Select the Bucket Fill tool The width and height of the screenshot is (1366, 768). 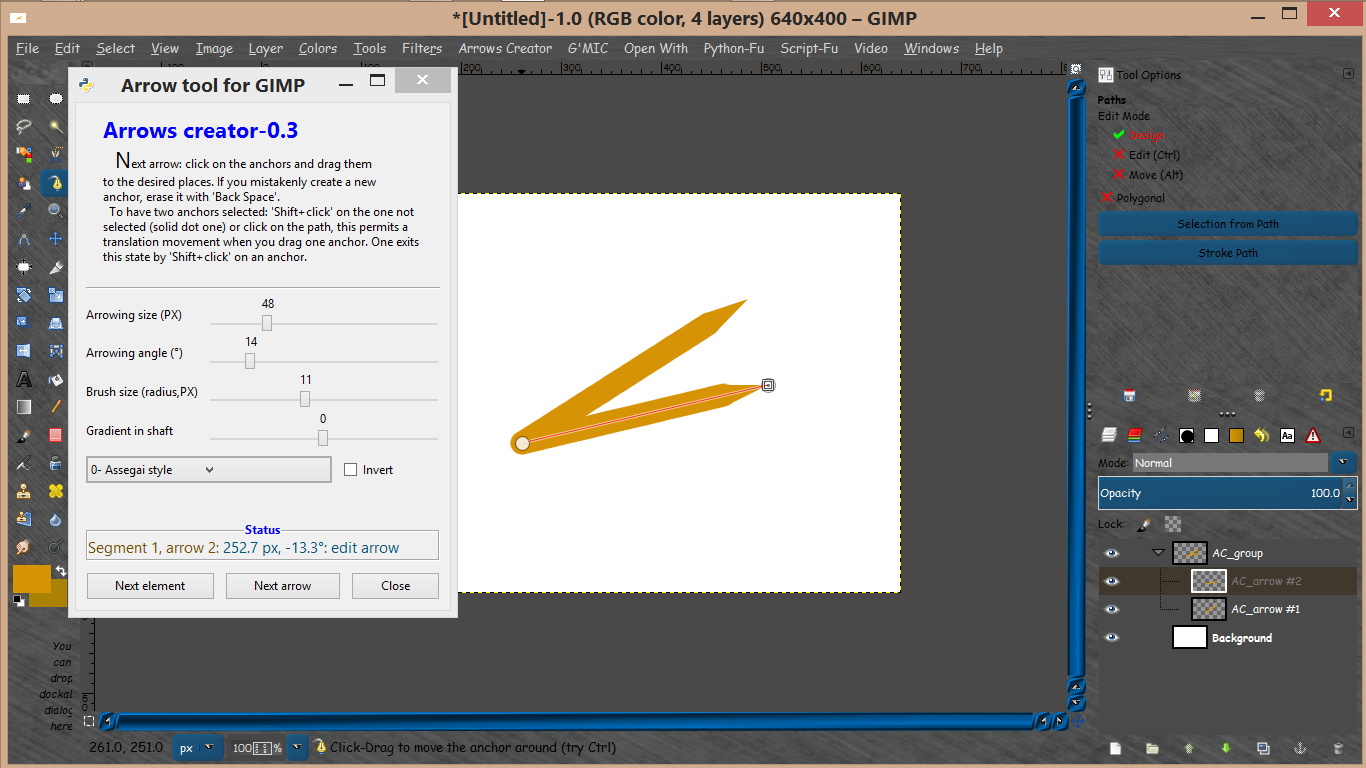pyautogui.click(x=56, y=380)
